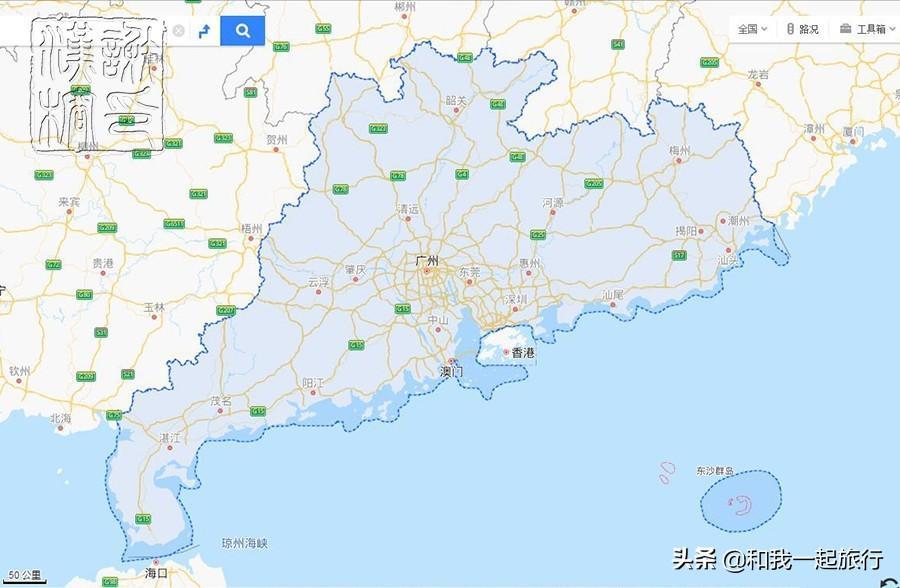
Task: Open the 工具箱 toolbox dropdown
Action: pos(863,29)
